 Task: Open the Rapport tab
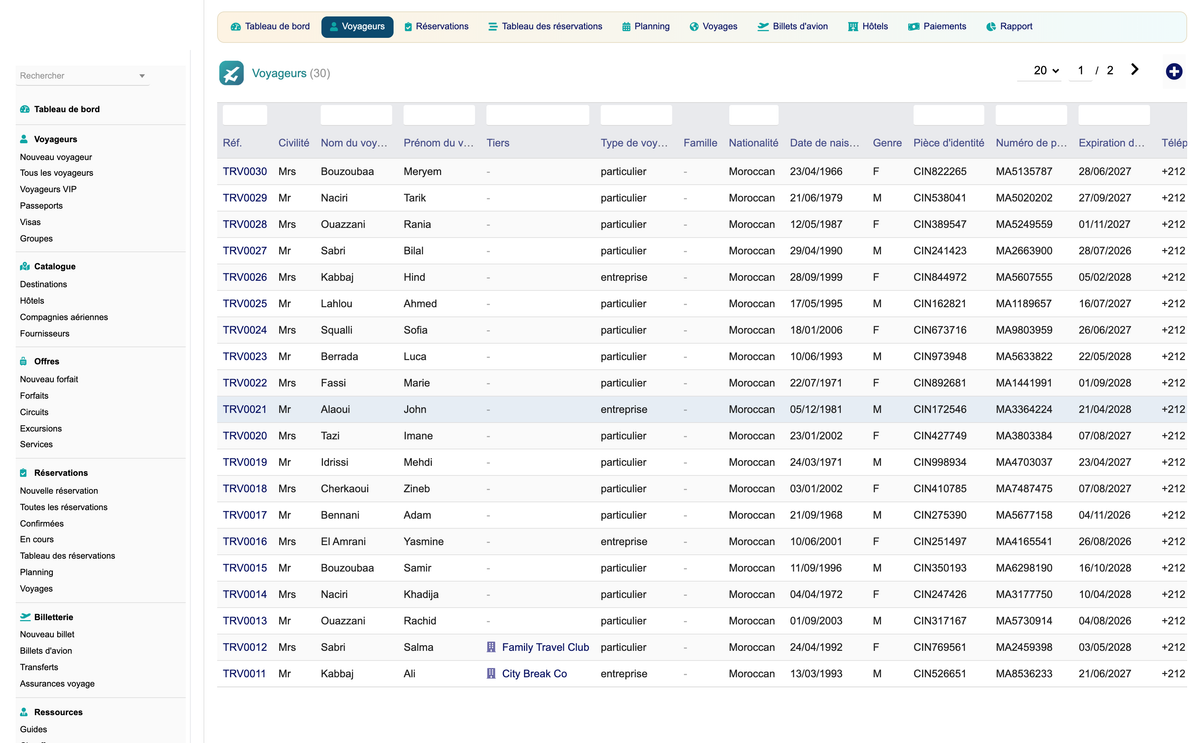(x=1009, y=27)
